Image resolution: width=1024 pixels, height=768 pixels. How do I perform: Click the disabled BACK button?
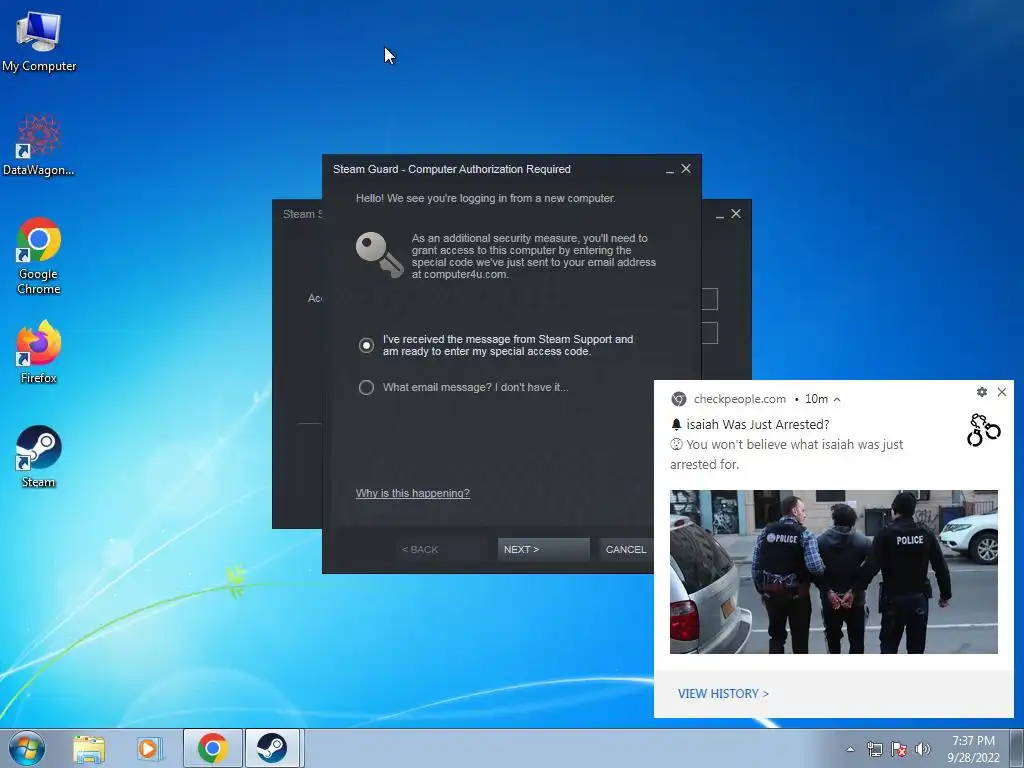pos(442,549)
